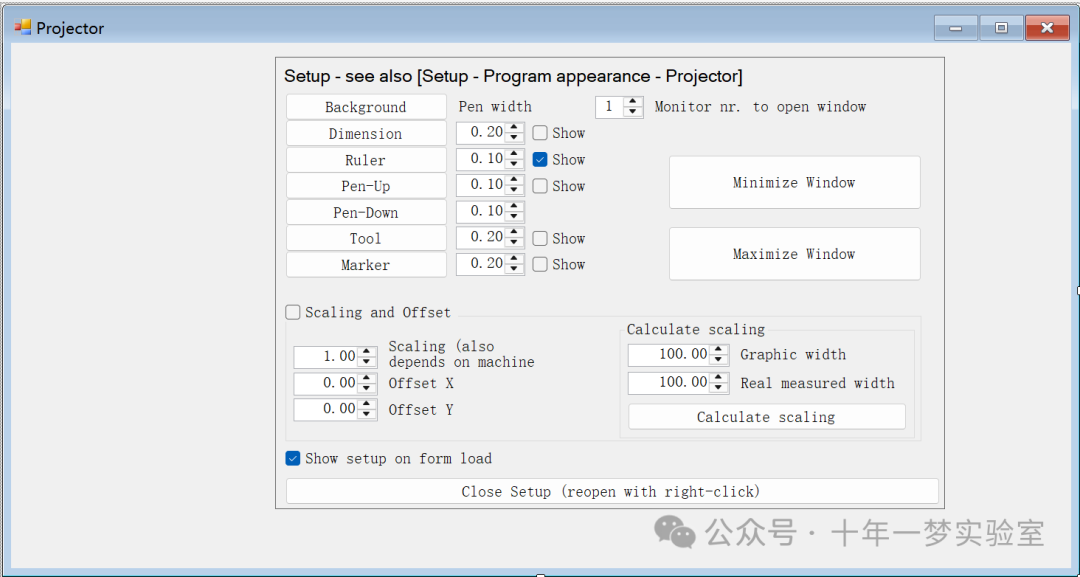Screen dimensions: 1080x577
Task: Click the Marker pen width field
Action: pos(481,264)
